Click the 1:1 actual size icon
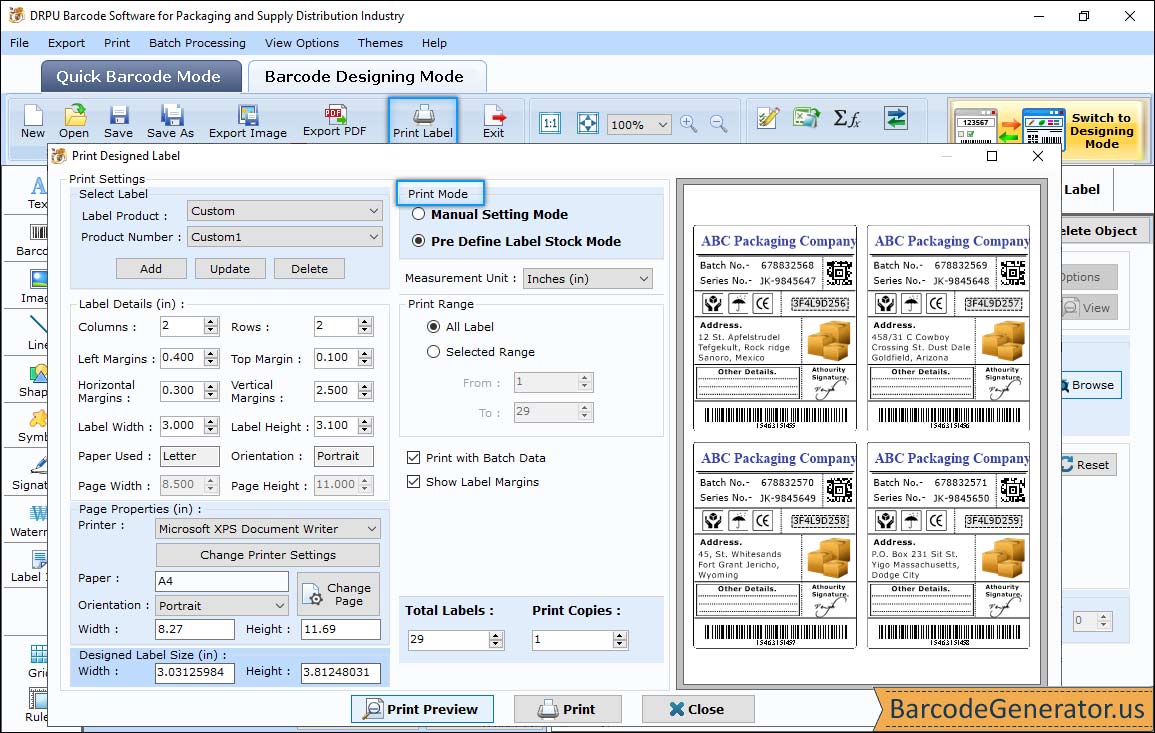This screenshot has height=733, width=1155. pyautogui.click(x=550, y=123)
